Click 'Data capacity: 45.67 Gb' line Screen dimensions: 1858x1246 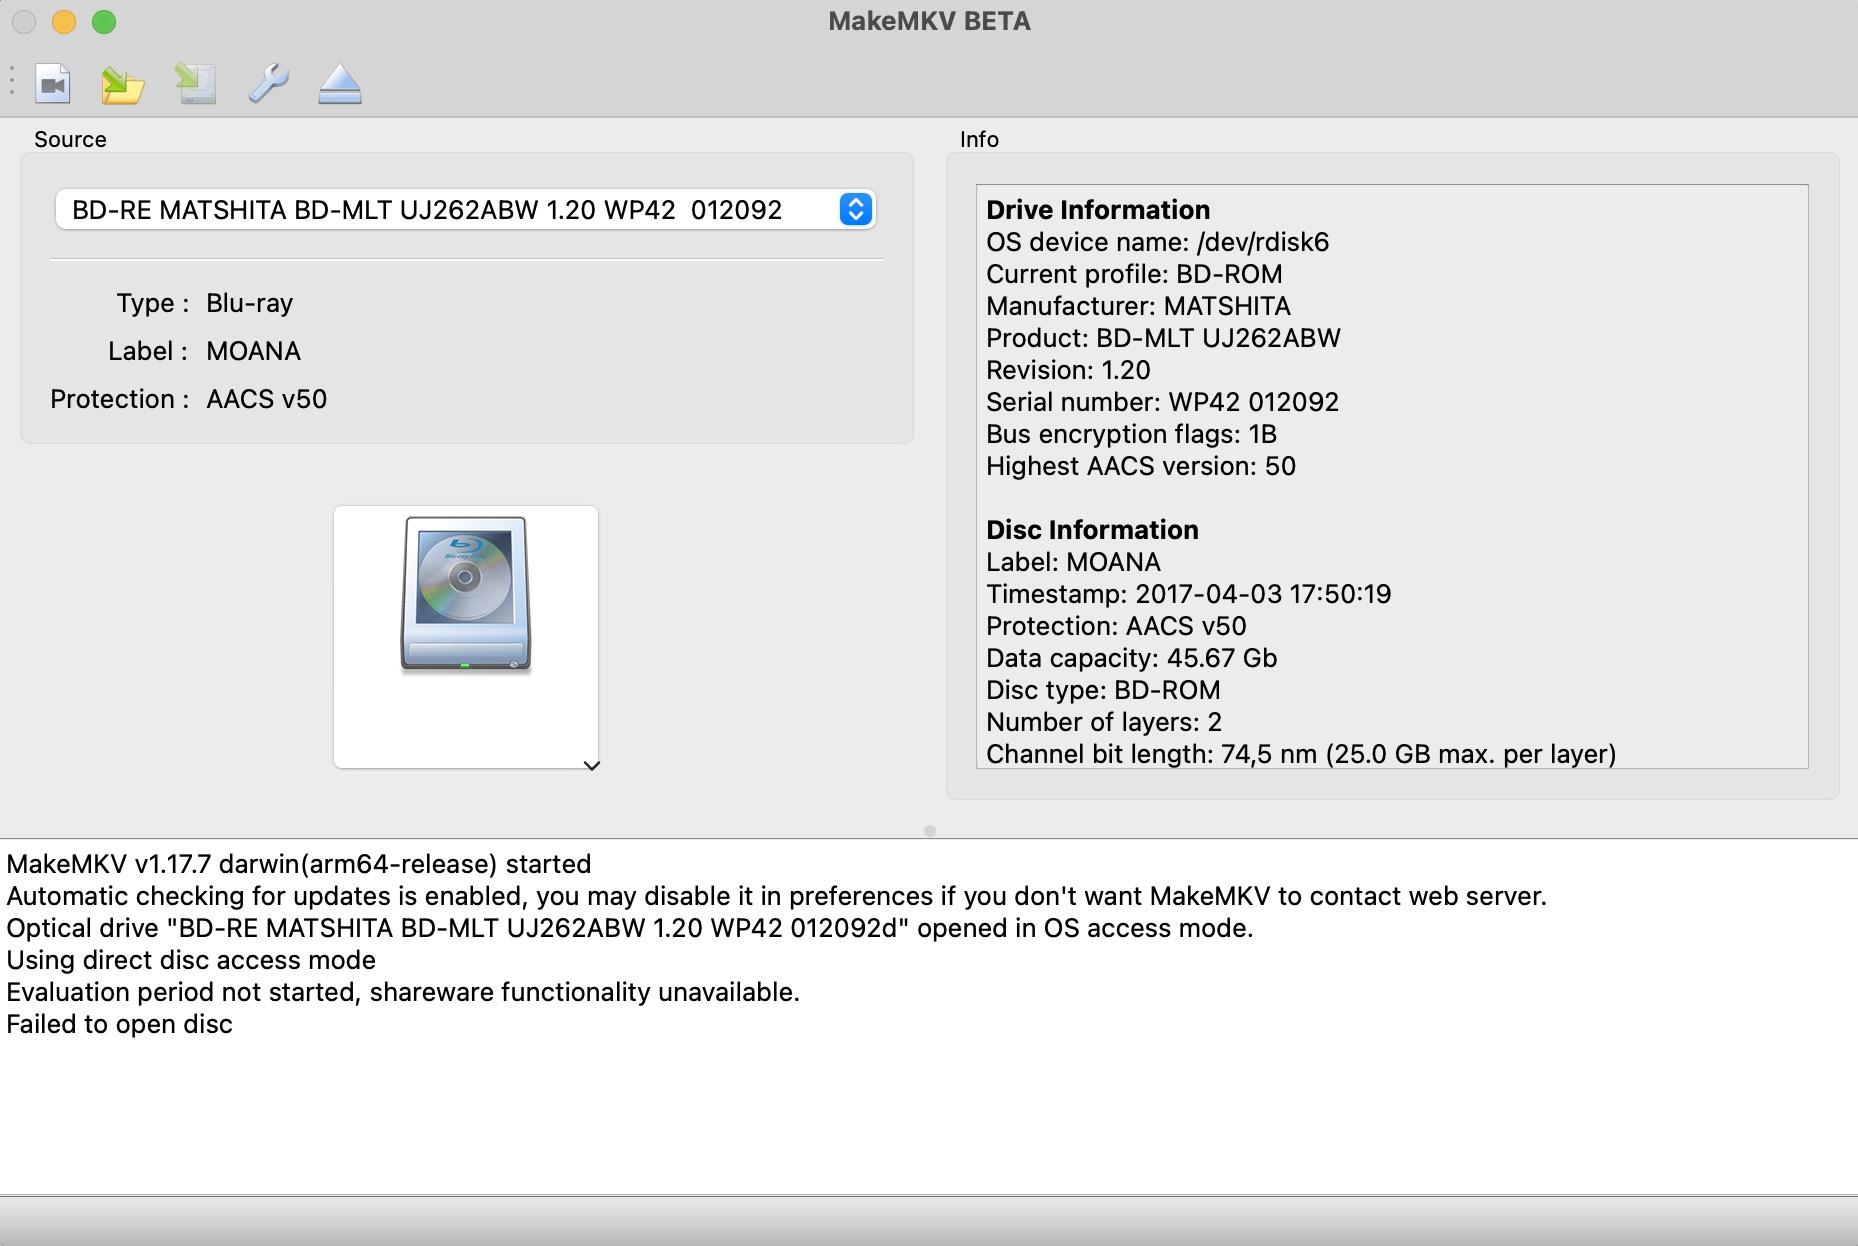click(x=1131, y=658)
